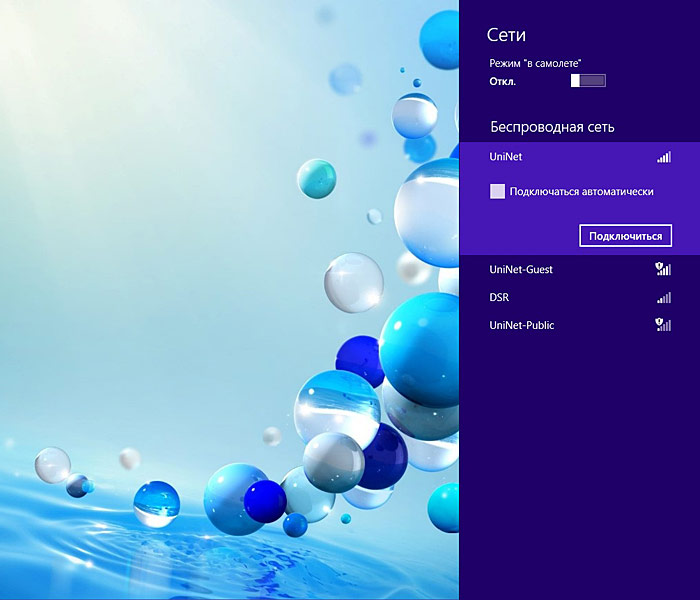
Task: Click the "Подключаться автоматически" label text
Action: 582,192
